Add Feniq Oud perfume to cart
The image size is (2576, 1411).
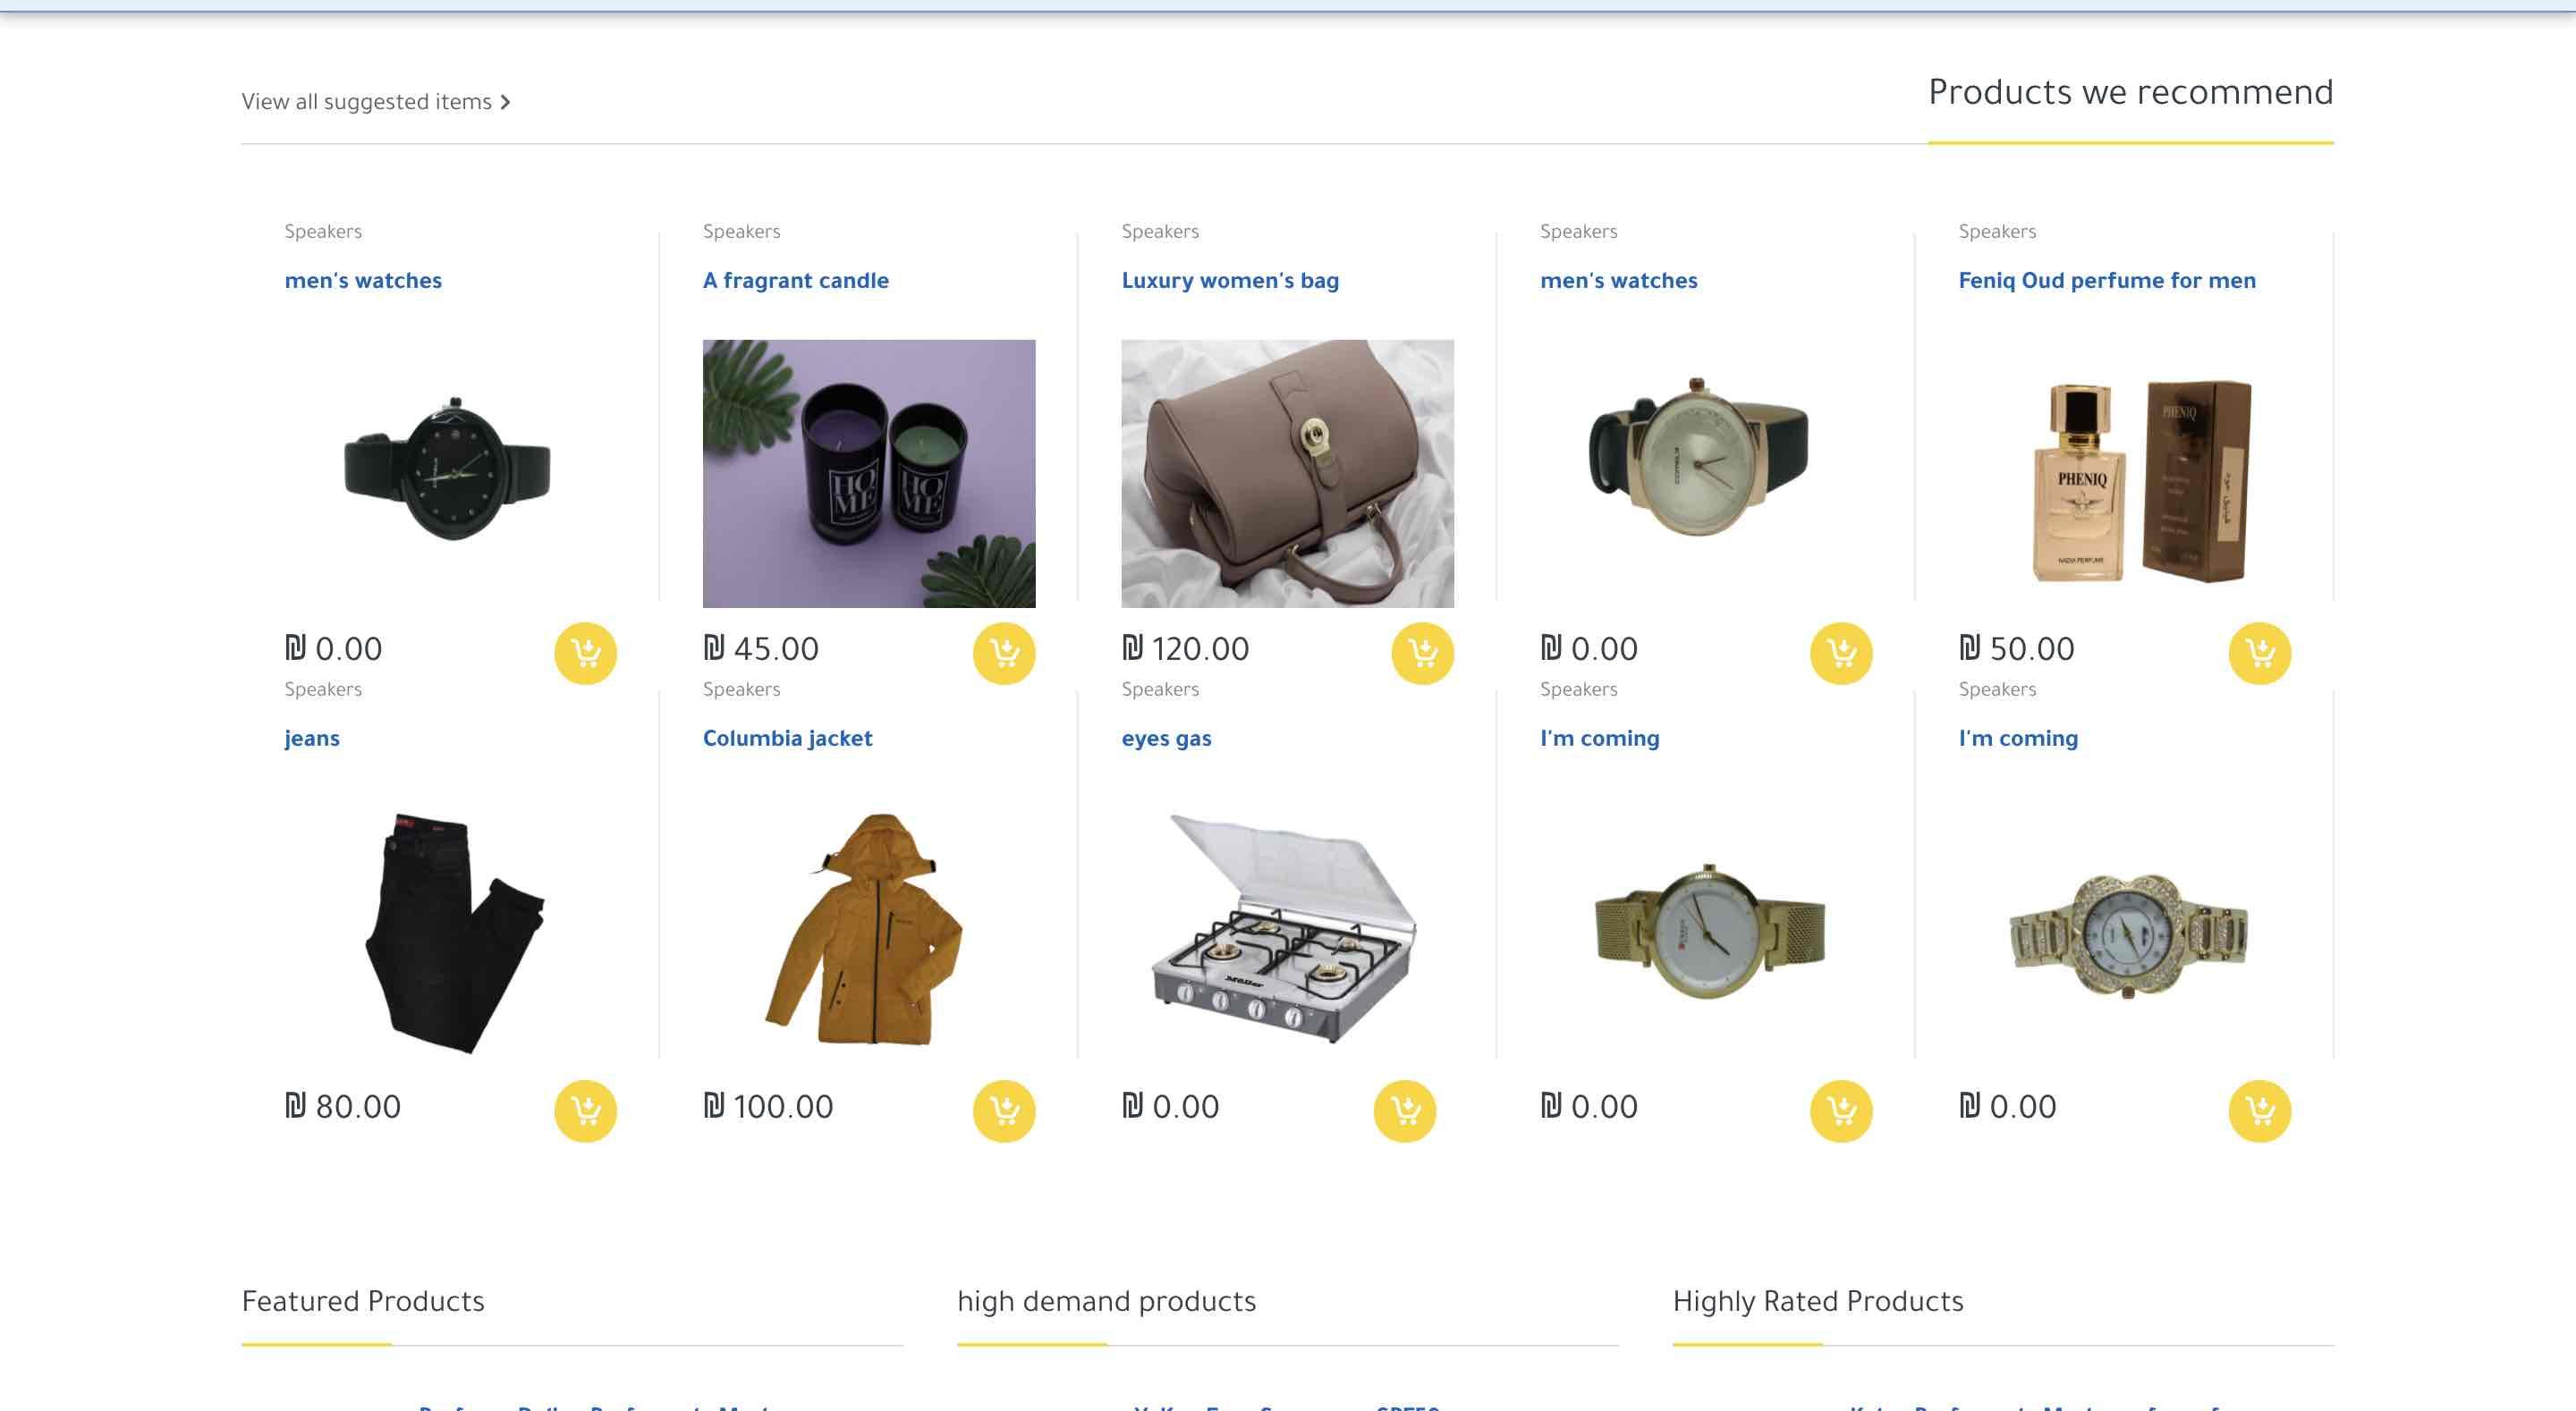(2259, 653)
